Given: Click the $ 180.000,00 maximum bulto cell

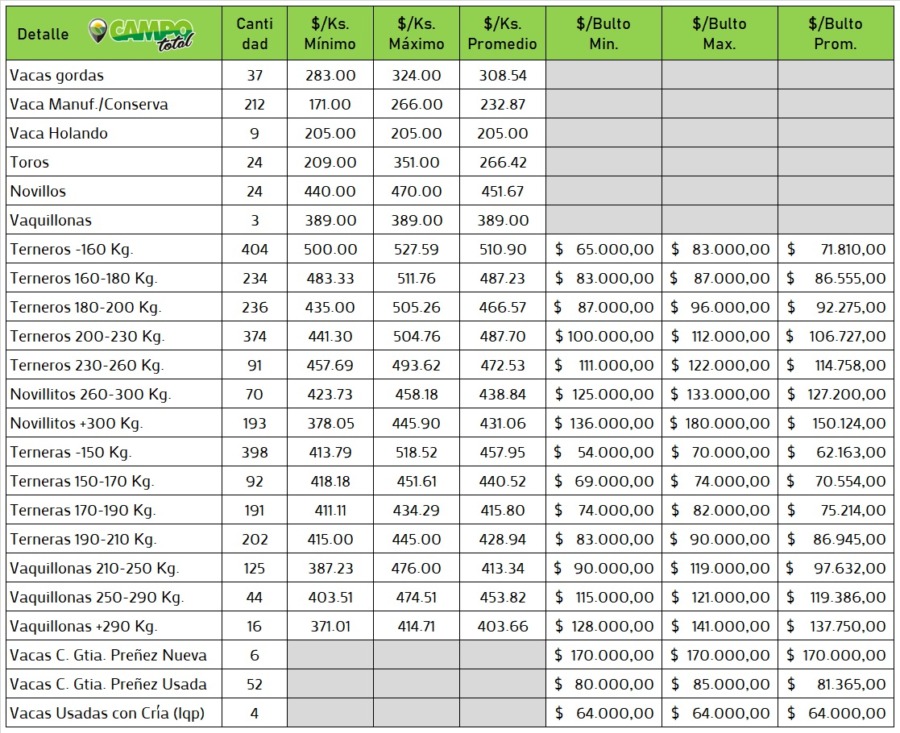Looking at the screenshot, I should click(x=719, y=423).
